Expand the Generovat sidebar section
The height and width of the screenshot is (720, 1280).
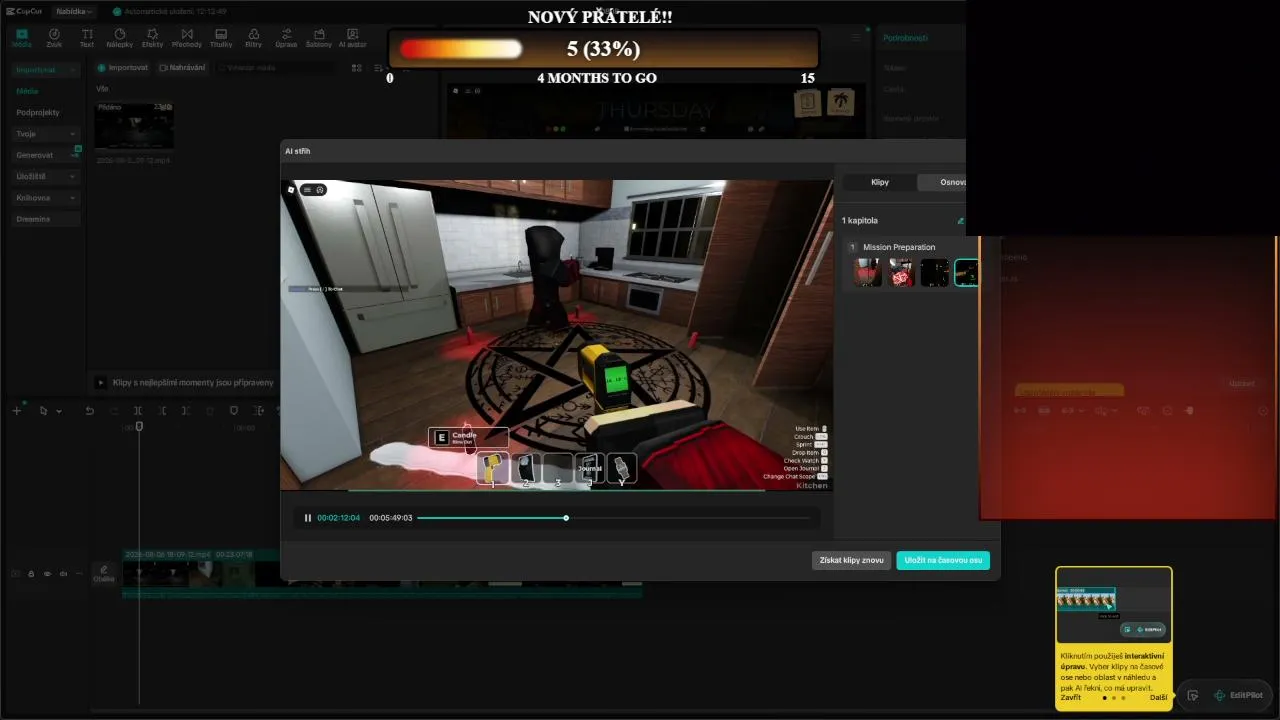[46, 155]
